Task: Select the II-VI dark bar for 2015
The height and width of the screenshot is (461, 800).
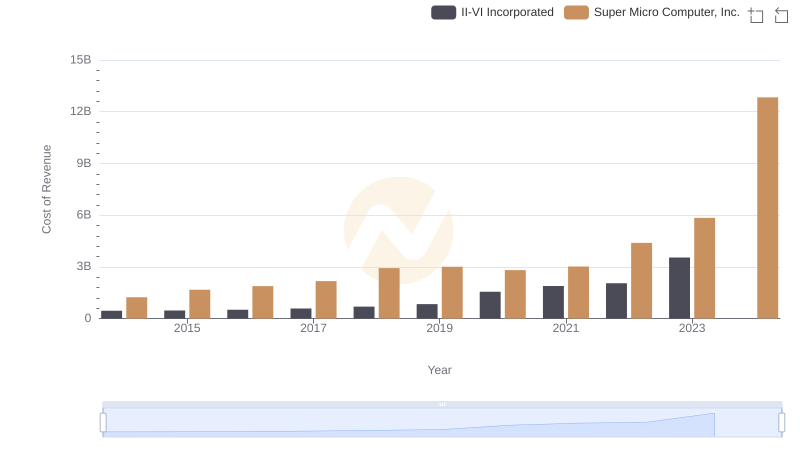Action: (174, 315)
